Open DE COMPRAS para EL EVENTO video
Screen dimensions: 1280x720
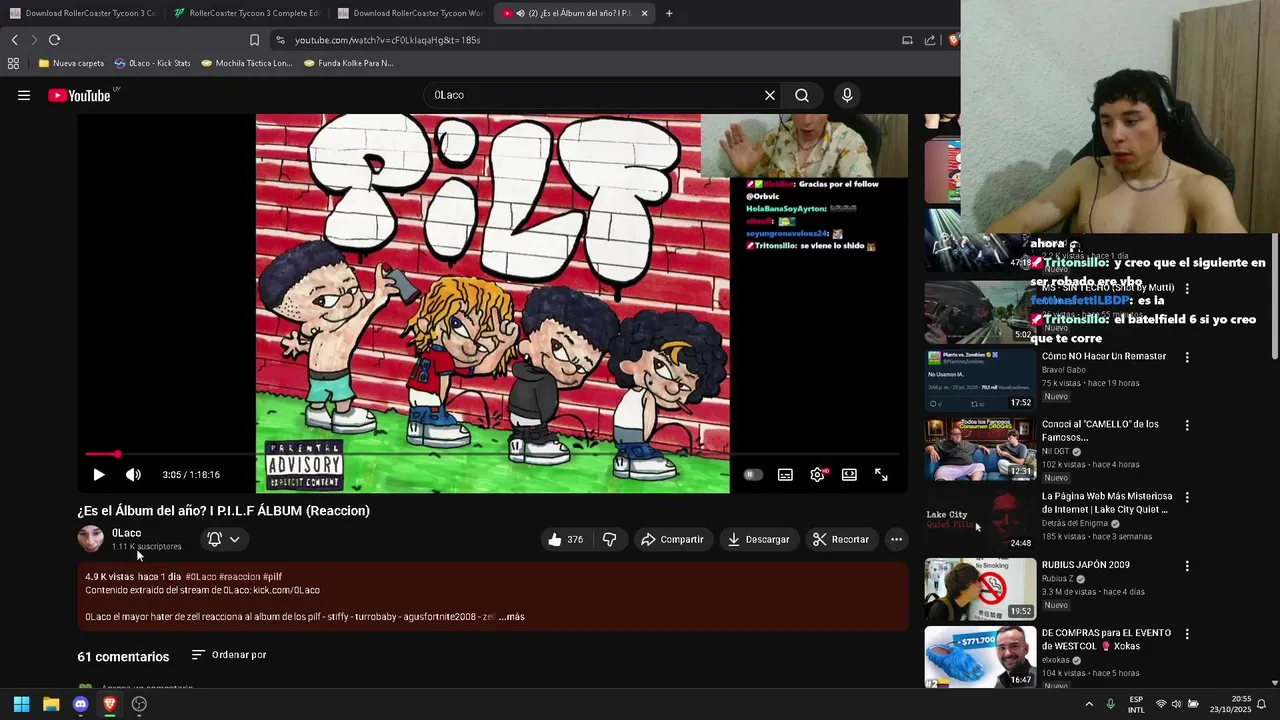point(1106,640)
